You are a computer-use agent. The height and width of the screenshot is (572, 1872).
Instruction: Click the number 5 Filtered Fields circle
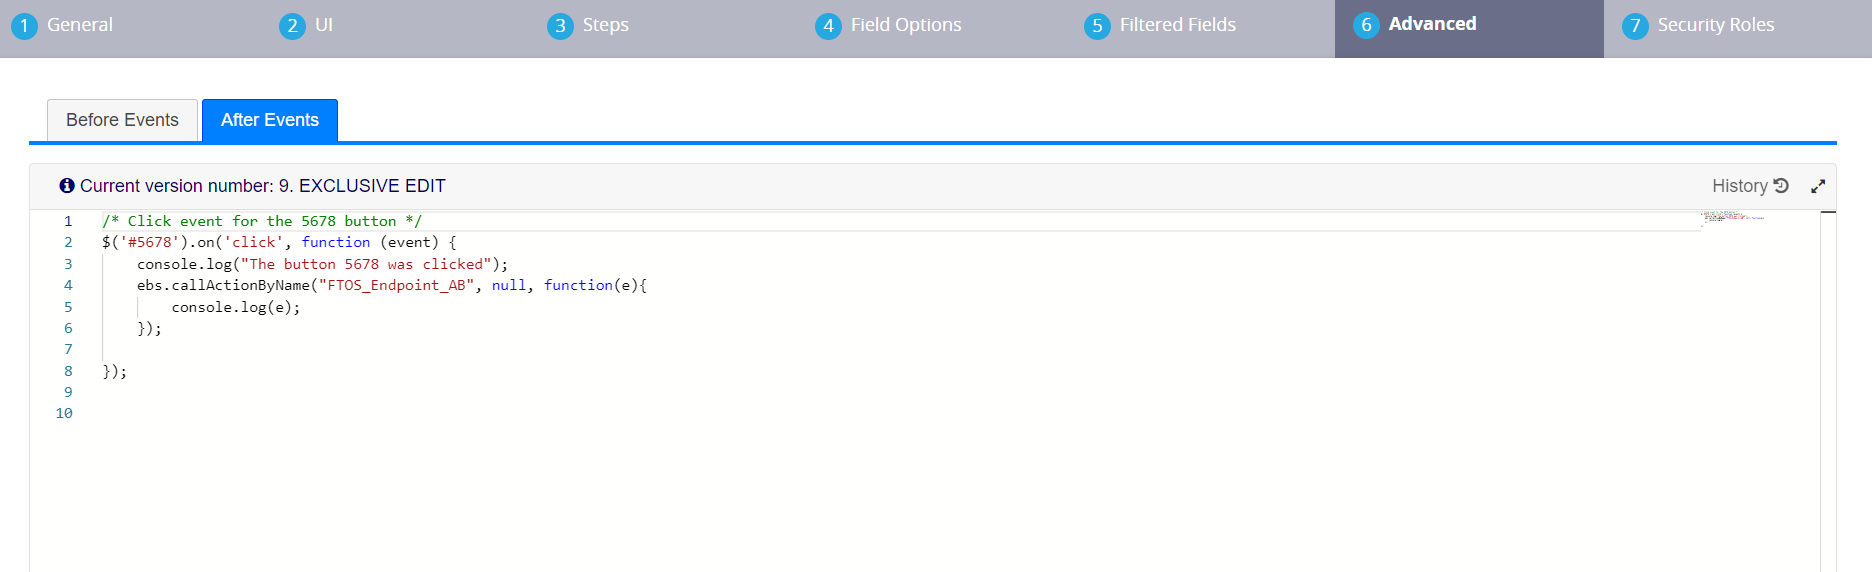1097,26
